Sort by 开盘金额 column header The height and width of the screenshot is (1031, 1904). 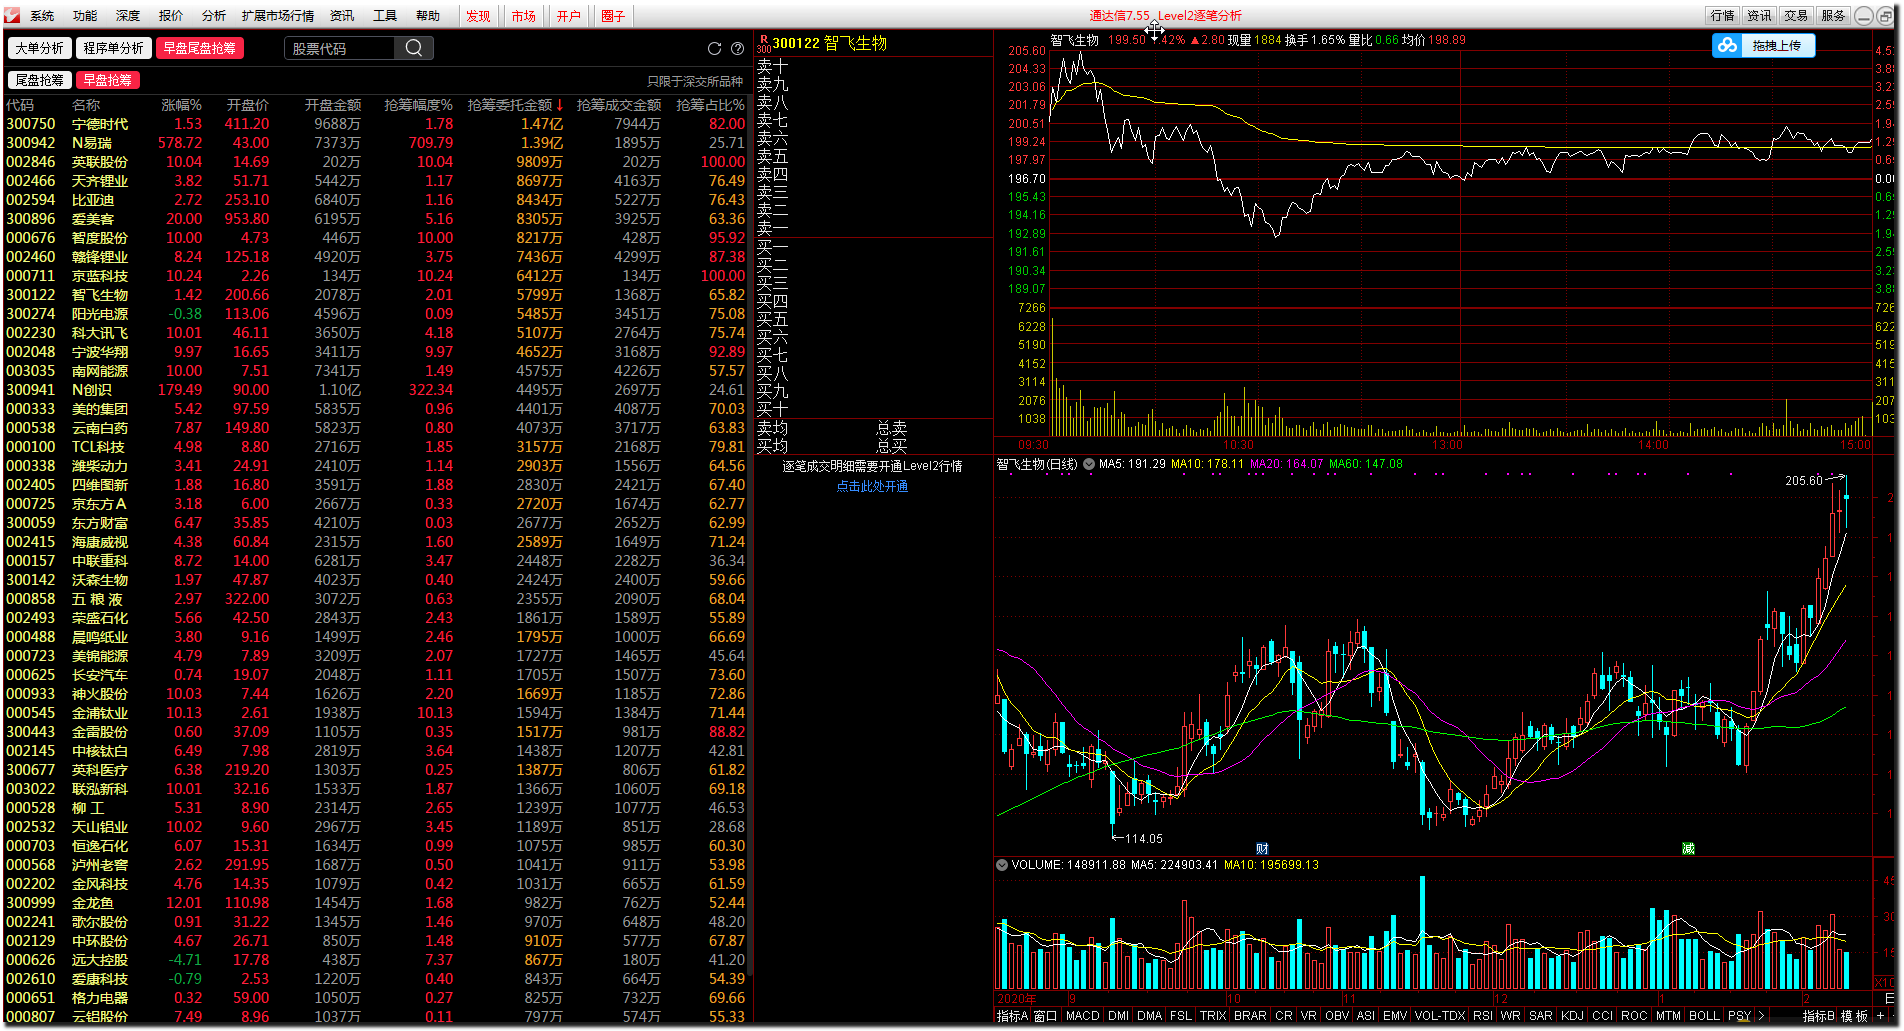(x=333, y=105)
